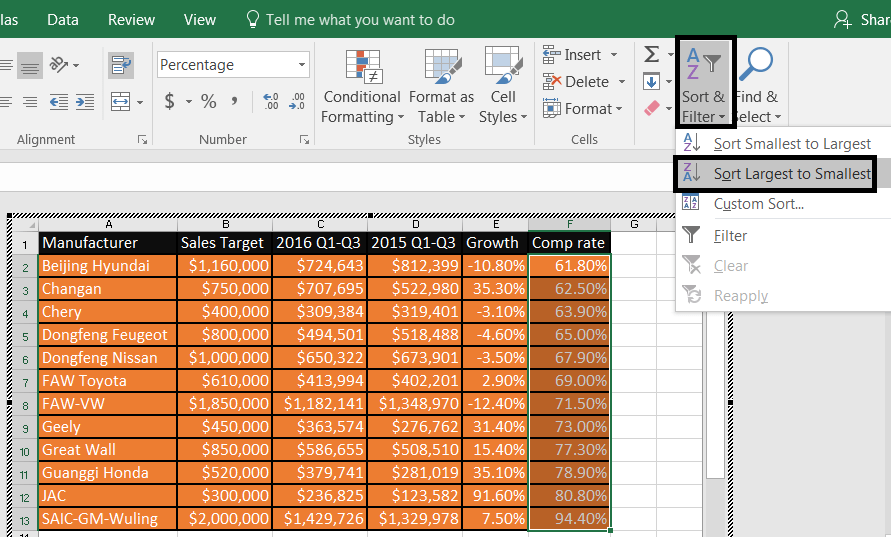Select the 61.80% Comp rate cell
891x537 pixels.
tap(569, 265)
